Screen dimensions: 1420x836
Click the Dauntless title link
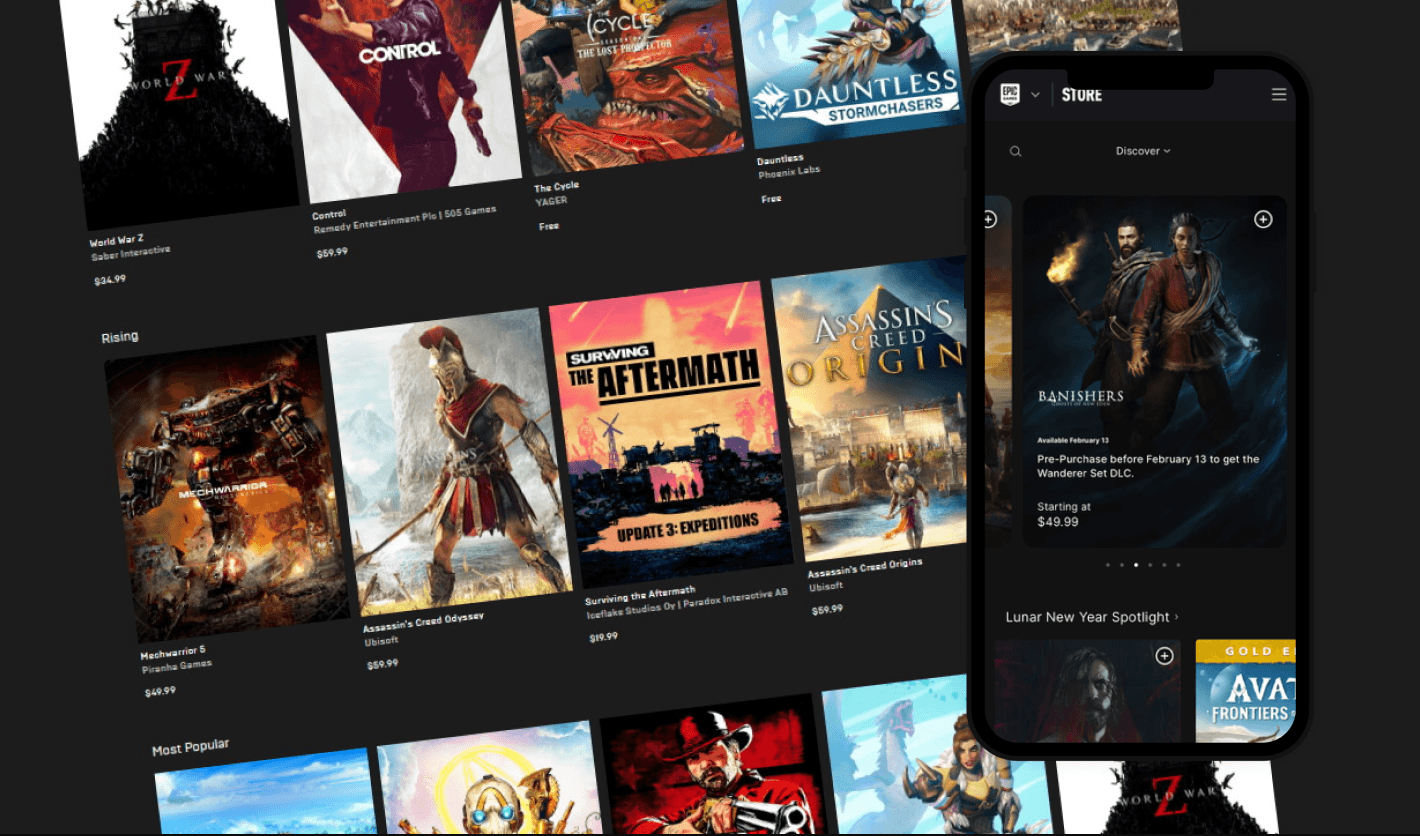tap(780, 159)
